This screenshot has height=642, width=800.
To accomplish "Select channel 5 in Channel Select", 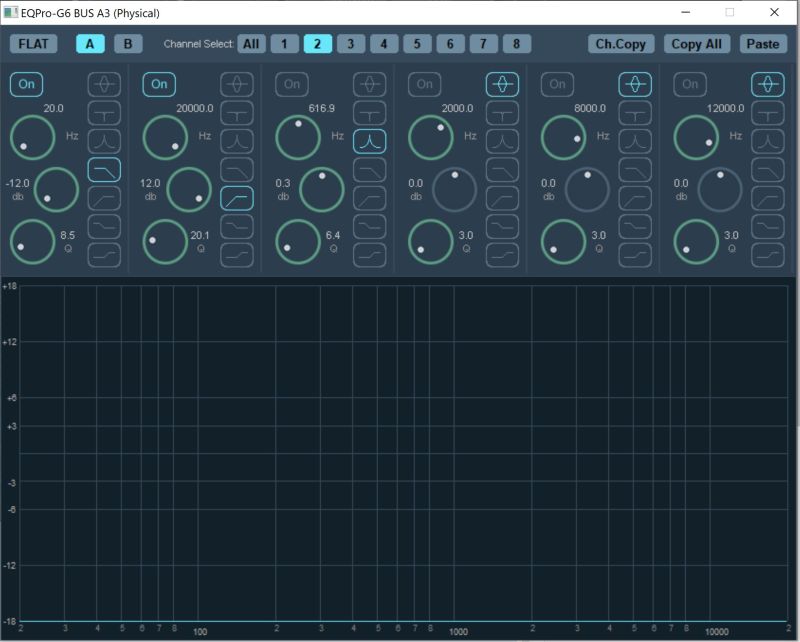I will 417,44.
